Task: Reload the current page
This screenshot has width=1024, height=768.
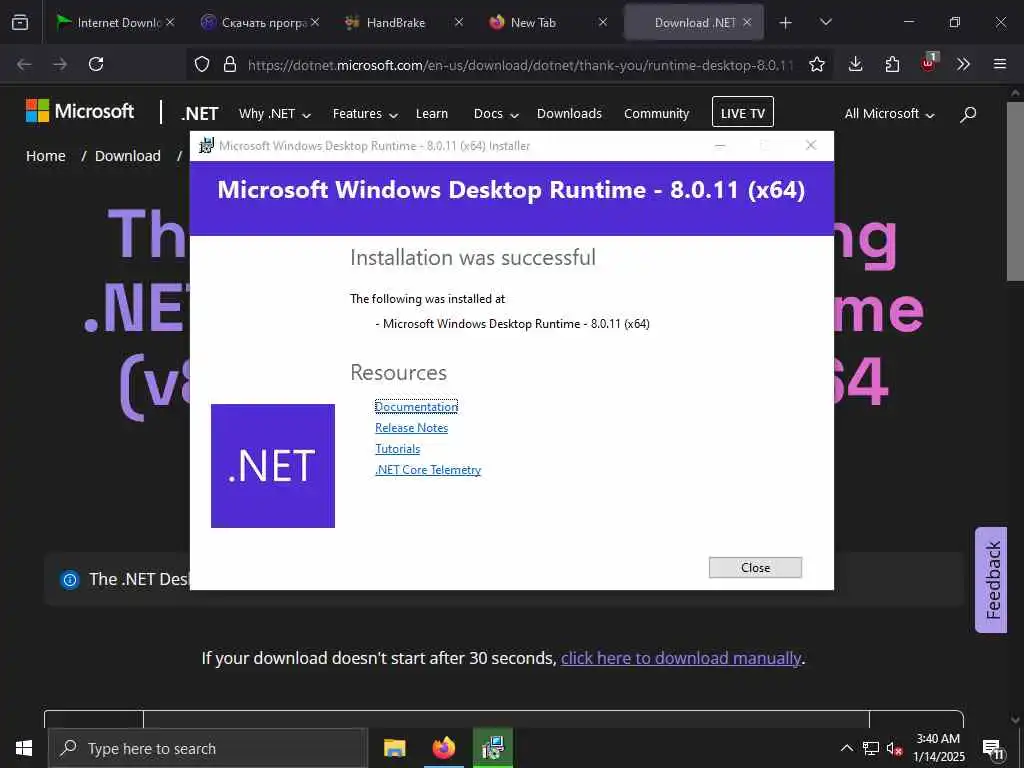Action: (x=96, y=64)
